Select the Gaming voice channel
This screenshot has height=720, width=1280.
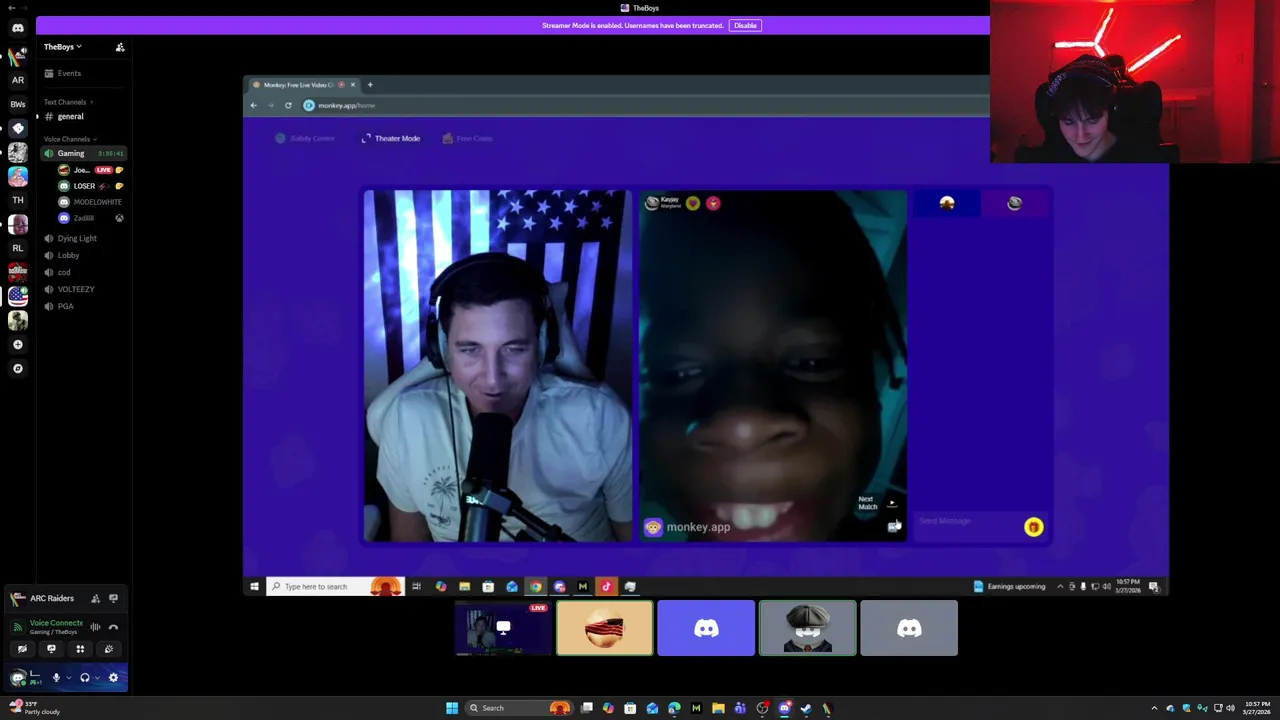coord(71,153)
